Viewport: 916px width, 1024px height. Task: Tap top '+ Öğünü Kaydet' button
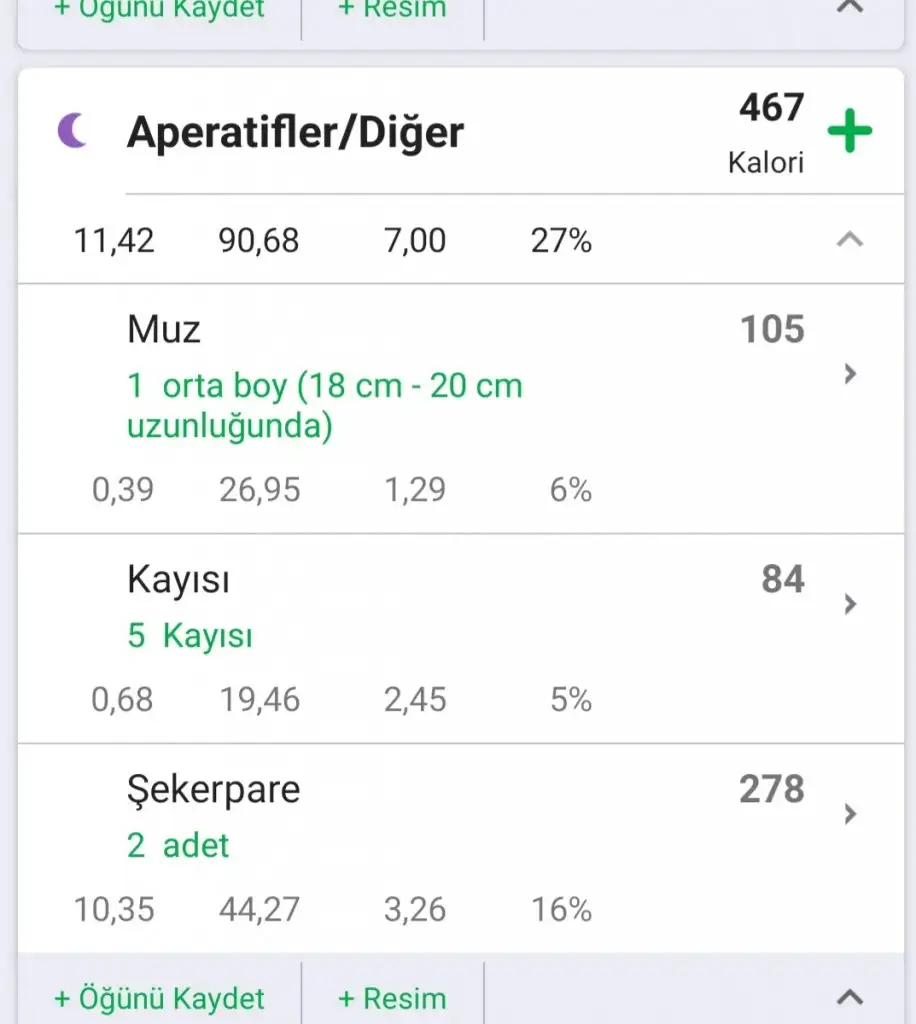click(x=160, y=10)
